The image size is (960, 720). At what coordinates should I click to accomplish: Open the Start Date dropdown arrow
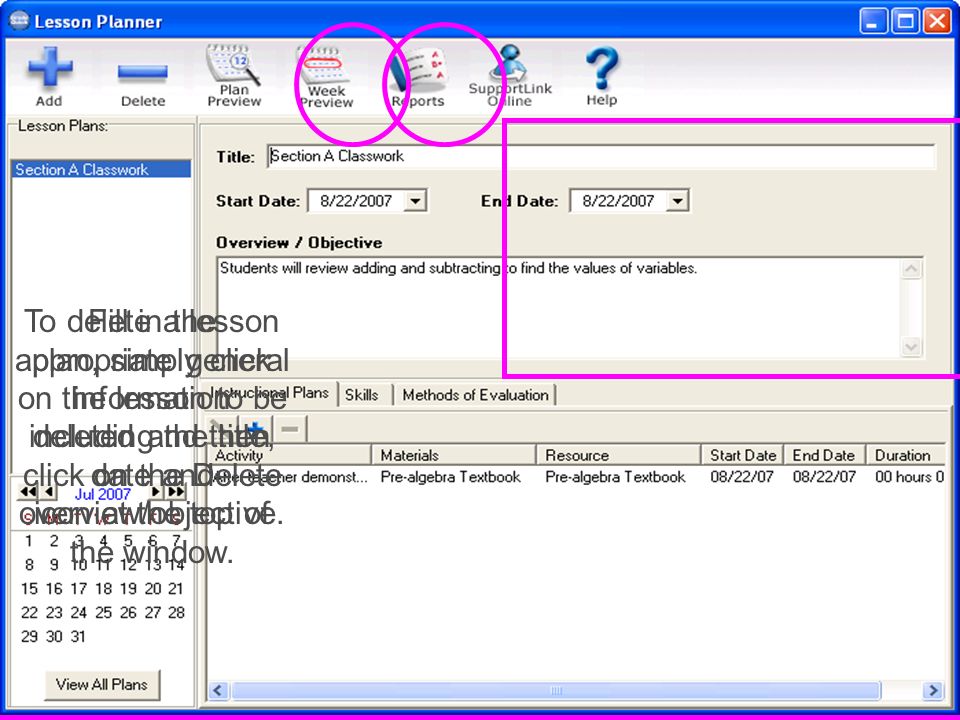coord(415,201)
